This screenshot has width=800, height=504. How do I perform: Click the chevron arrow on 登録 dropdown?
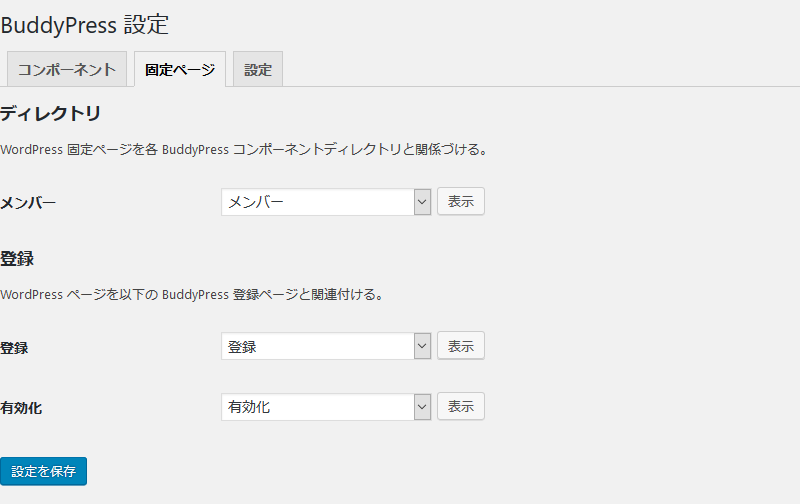coord(422,346)
